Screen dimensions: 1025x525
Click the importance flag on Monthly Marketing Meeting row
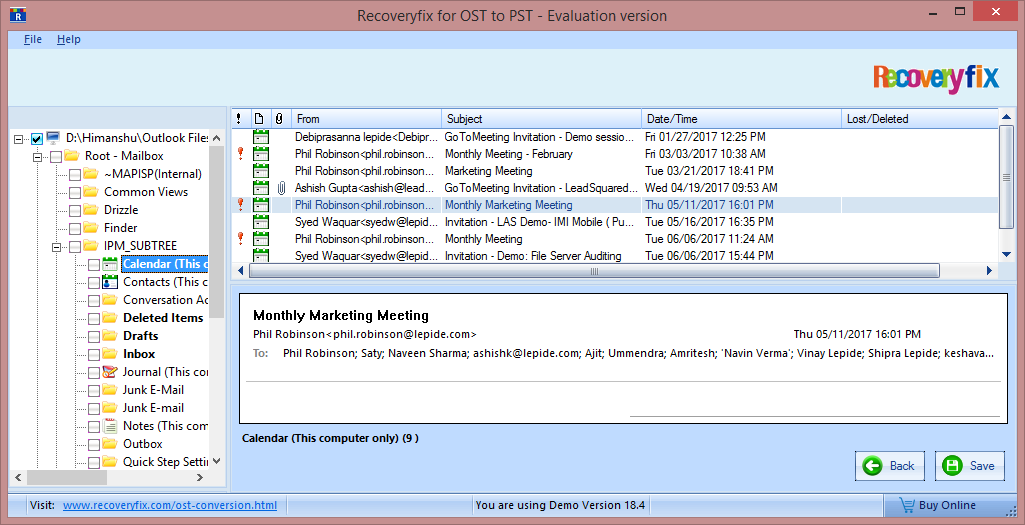(x=240, y=205)
